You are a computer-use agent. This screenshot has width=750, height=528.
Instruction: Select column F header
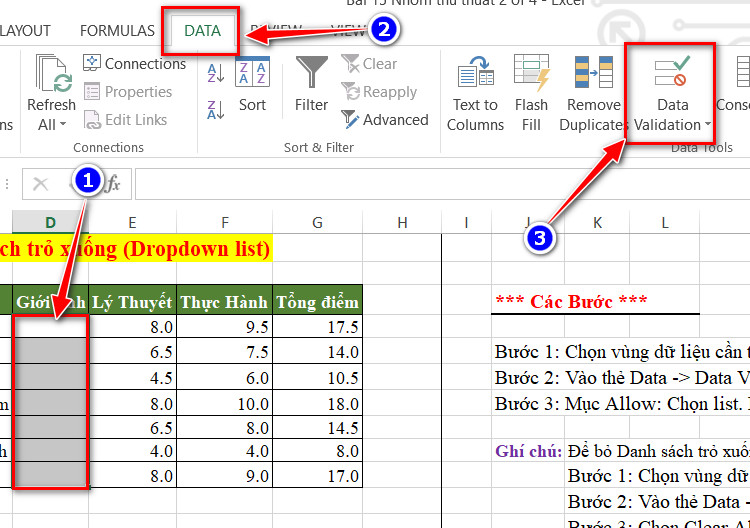[x=225, y=222]
